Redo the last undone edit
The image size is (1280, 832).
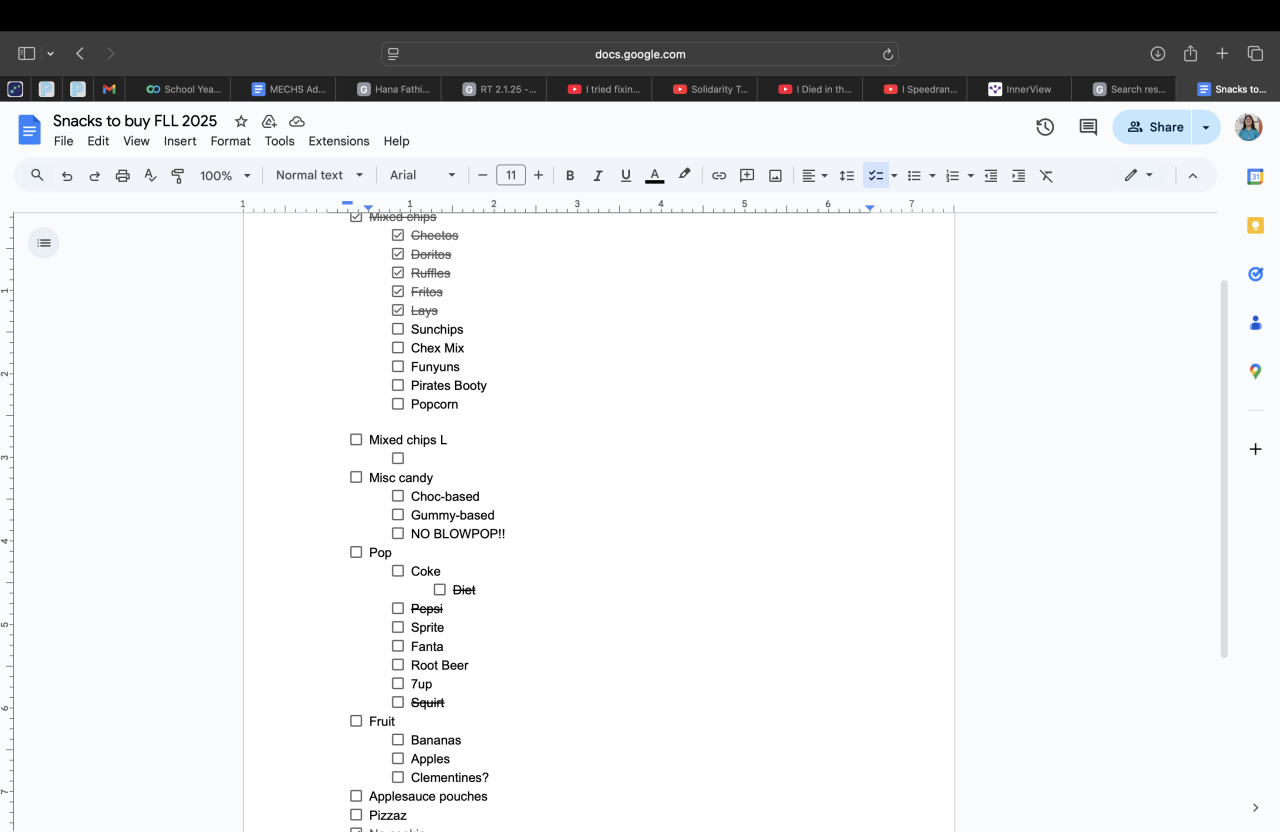[x=95, y=176]
